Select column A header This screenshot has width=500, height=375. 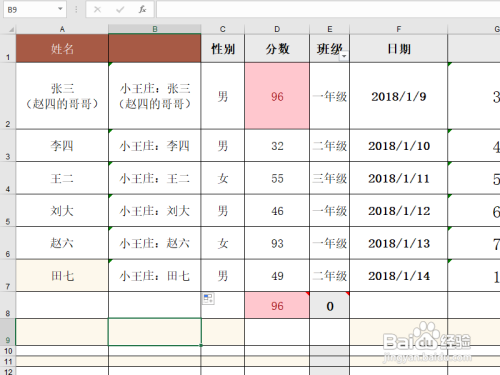[x=62, y=29]
